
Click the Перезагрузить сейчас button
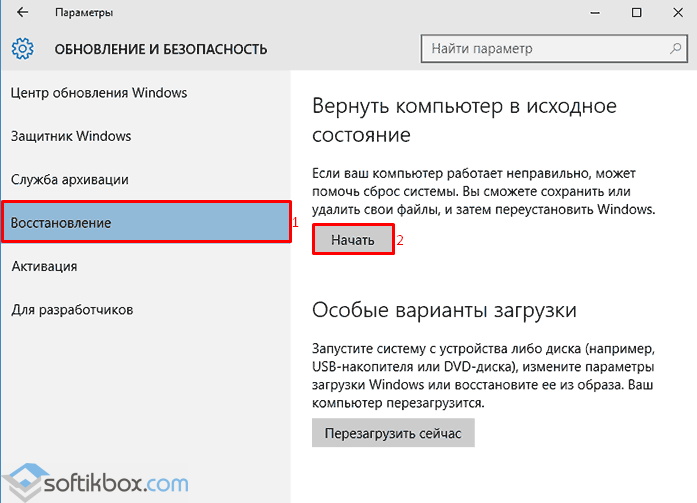pos(393,433)
